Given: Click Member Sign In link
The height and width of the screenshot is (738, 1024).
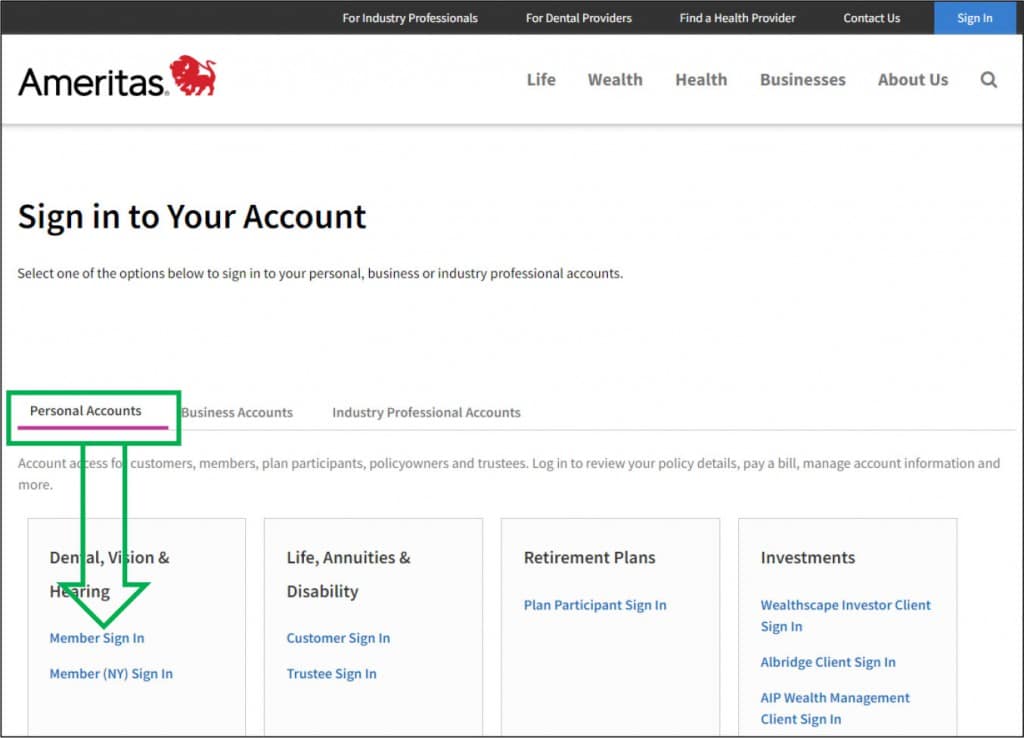Looking at the screenshot, I should (x=97, y=638).
